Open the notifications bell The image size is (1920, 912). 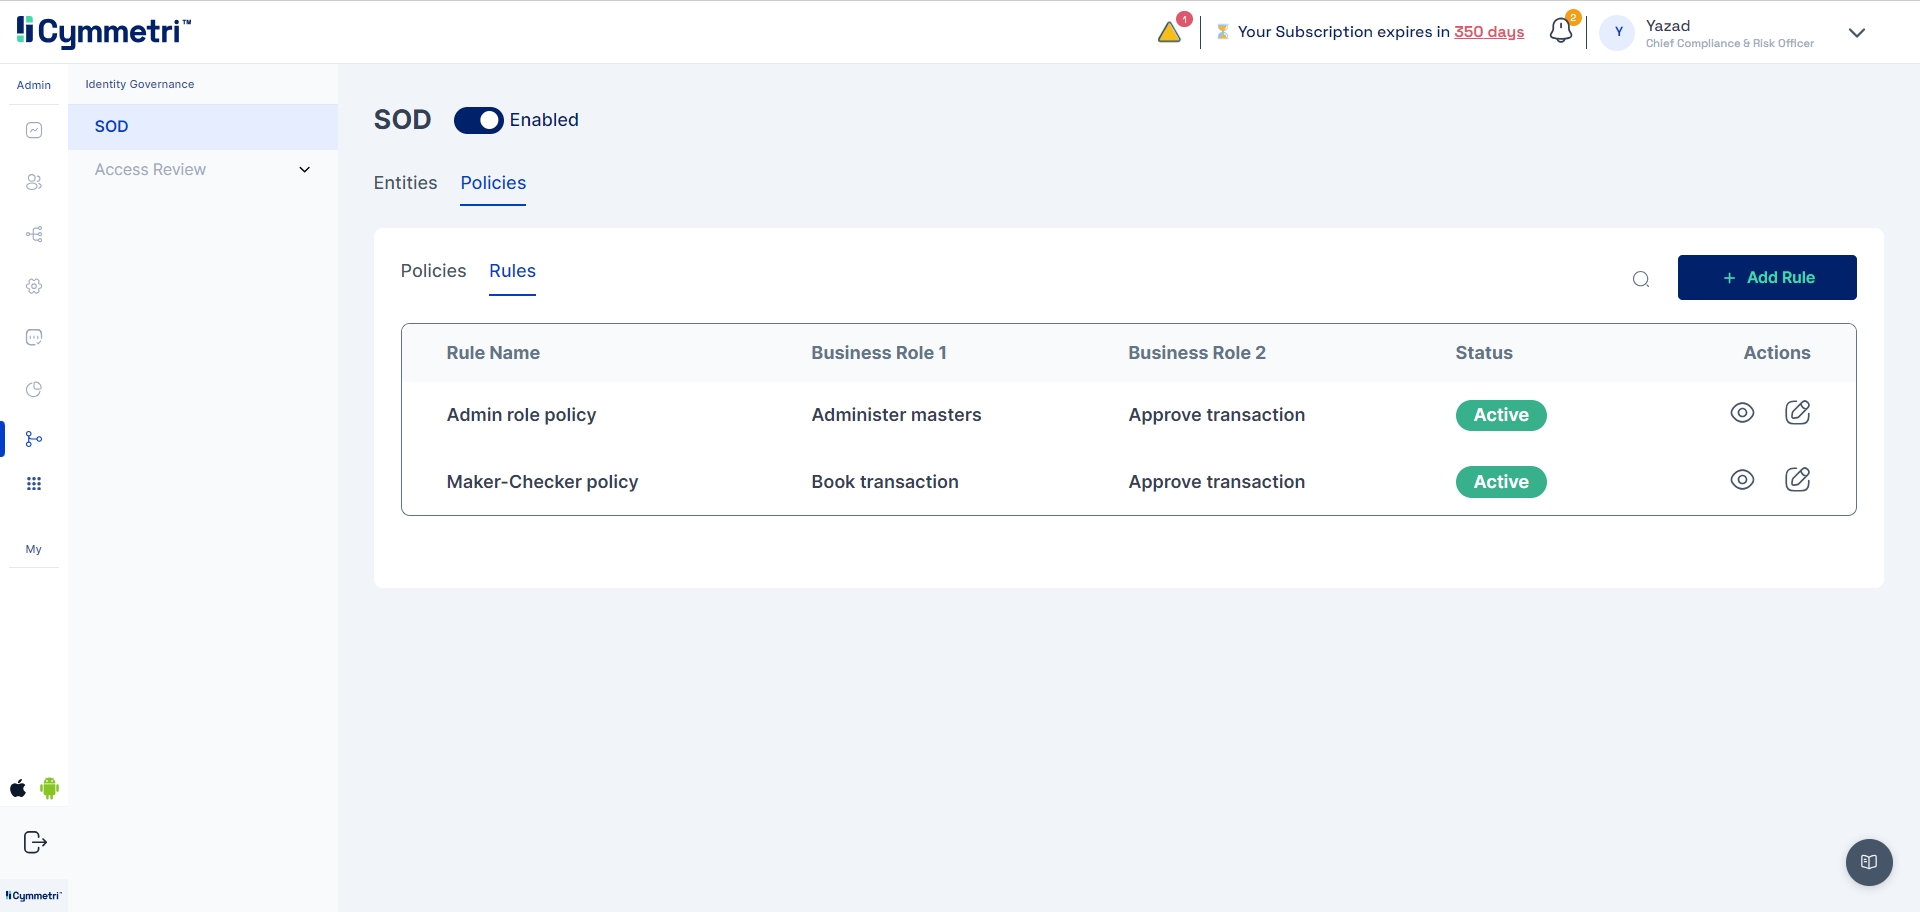[x=1560, y=31]
